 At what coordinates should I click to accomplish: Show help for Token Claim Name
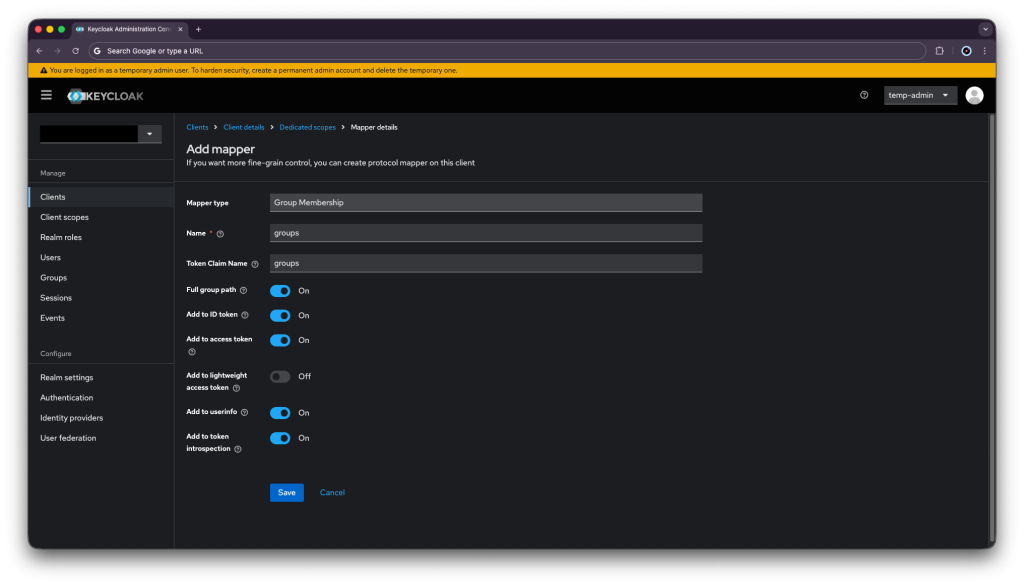(255, 264)
